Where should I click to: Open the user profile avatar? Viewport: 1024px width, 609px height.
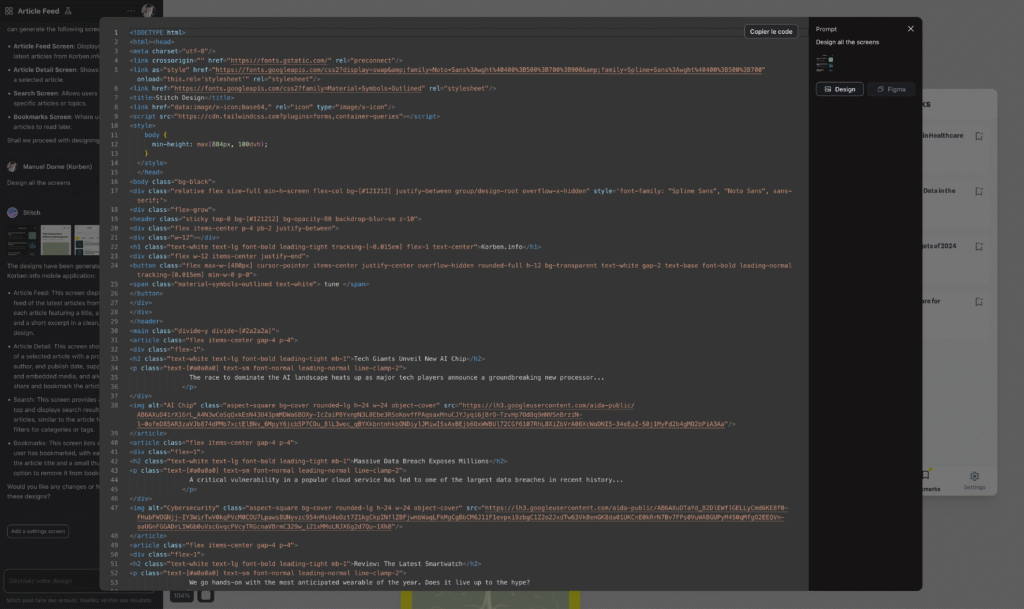coord(148,10)
